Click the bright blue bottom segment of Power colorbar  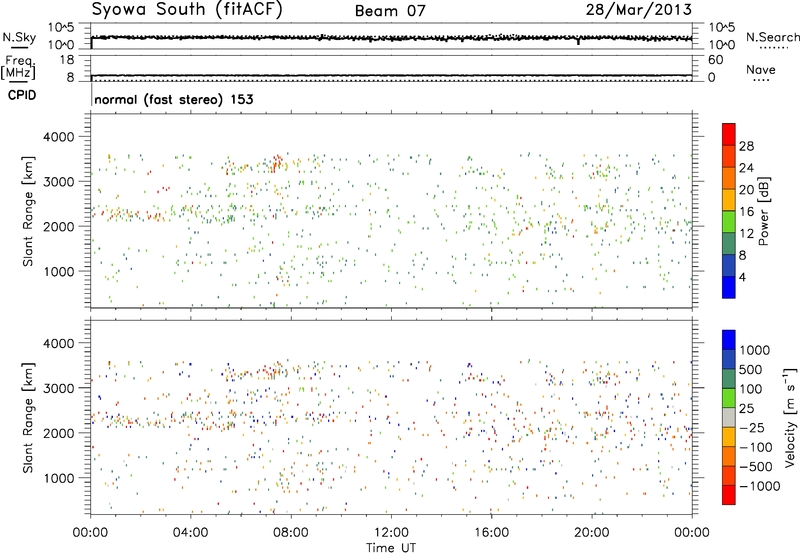point(729,287)
